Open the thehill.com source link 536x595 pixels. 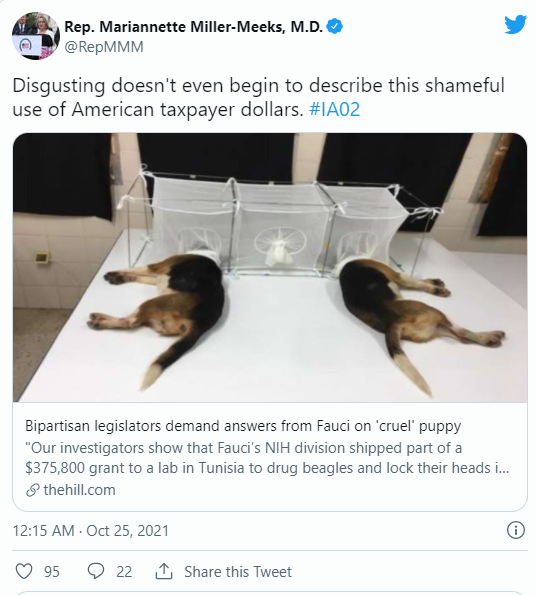79,490
